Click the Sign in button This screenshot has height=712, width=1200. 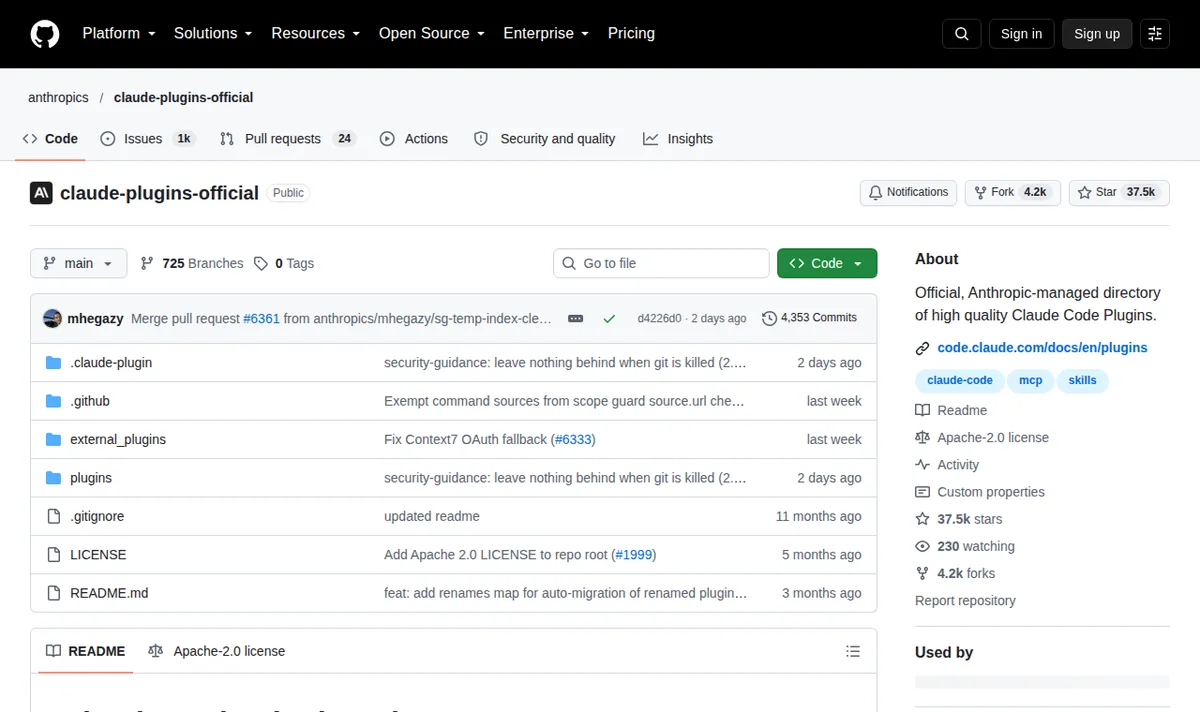point(1021,34)
